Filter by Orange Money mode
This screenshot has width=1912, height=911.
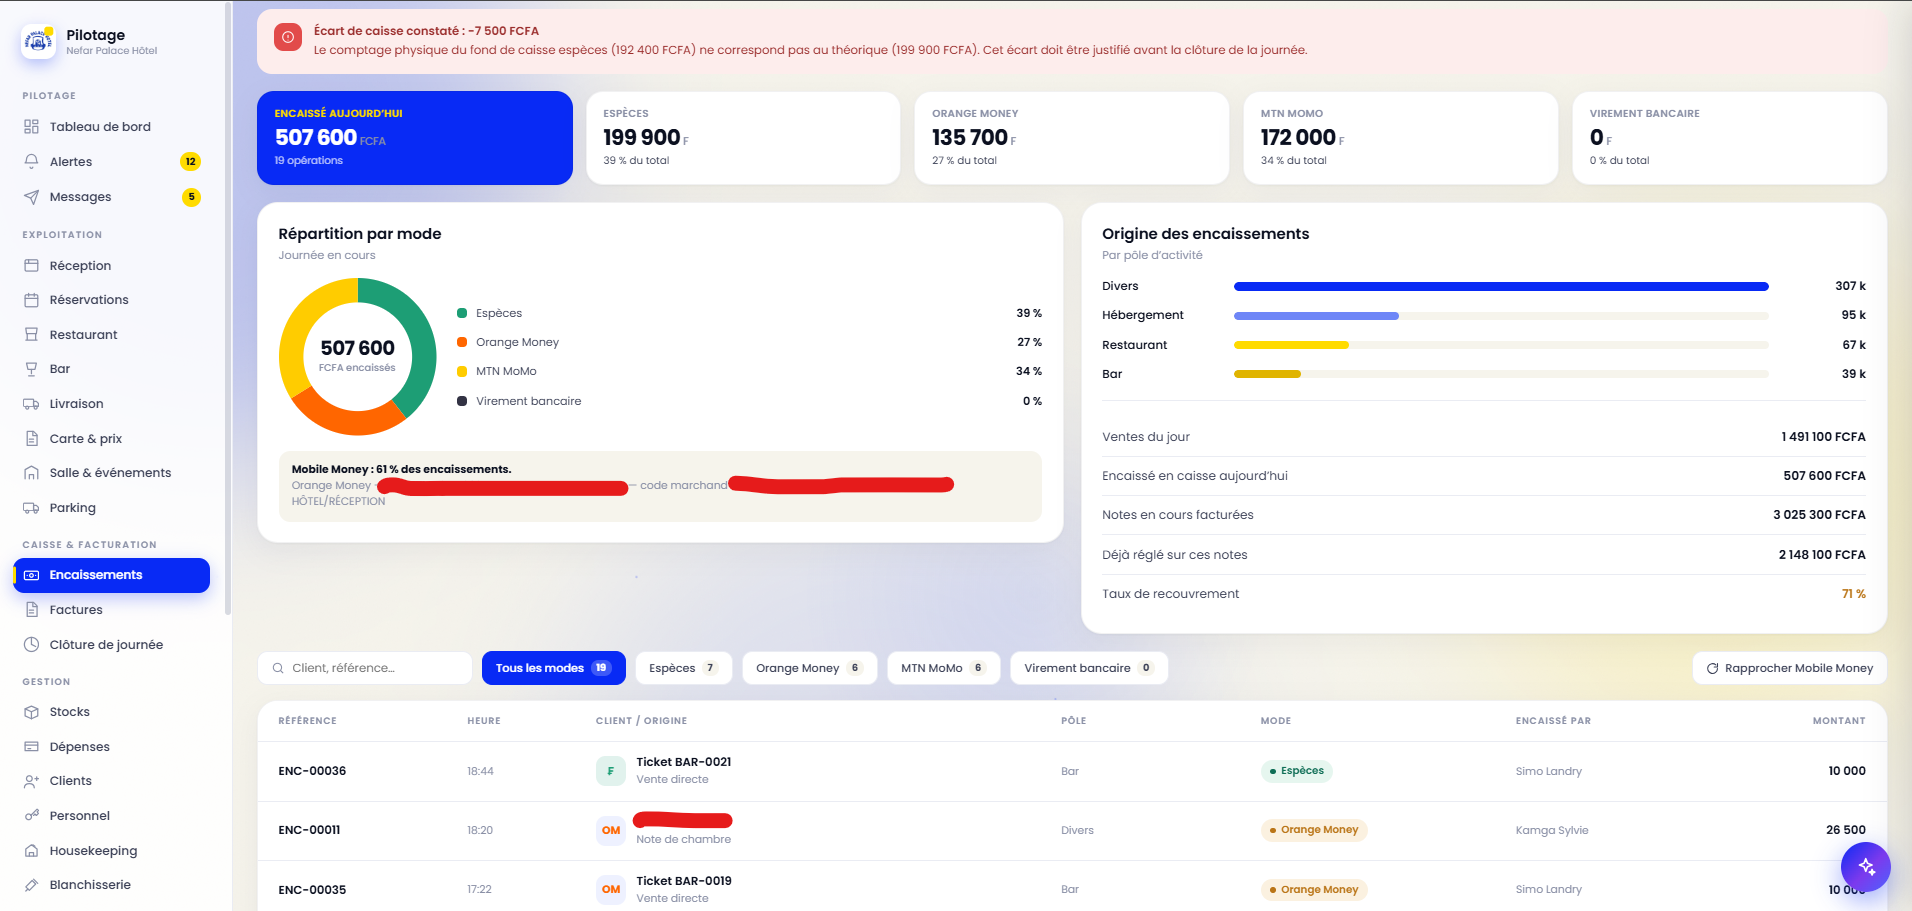[x=810, y=668]
